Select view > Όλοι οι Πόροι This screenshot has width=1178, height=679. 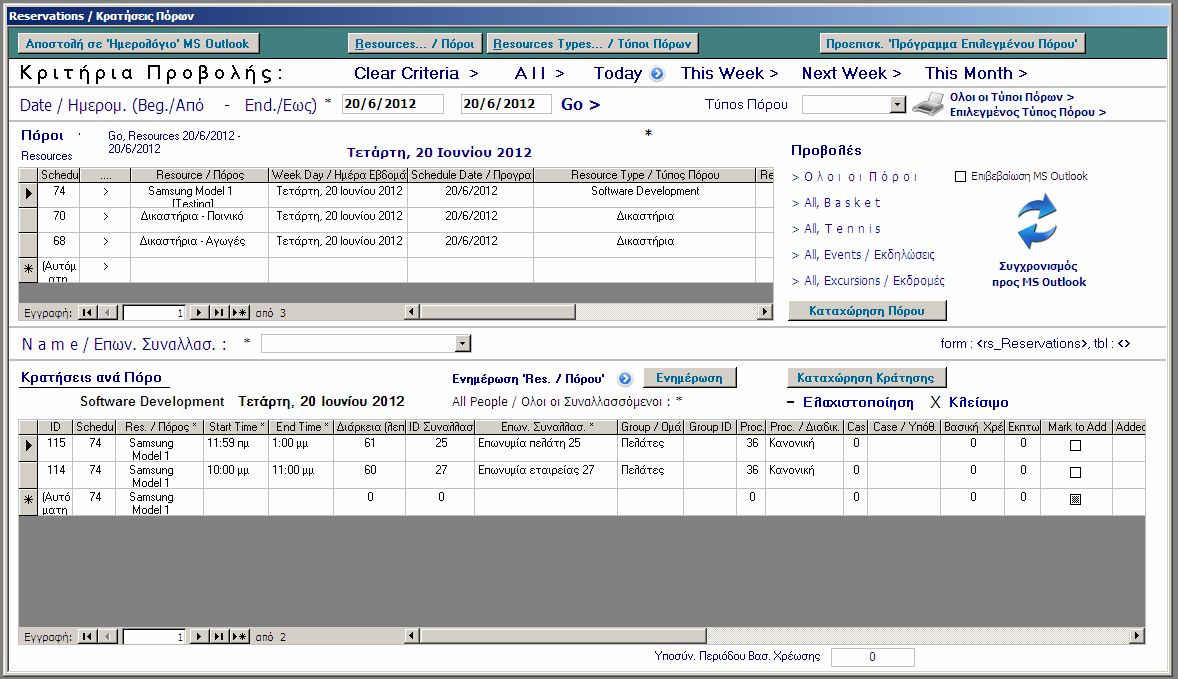(x=854, y=177)
